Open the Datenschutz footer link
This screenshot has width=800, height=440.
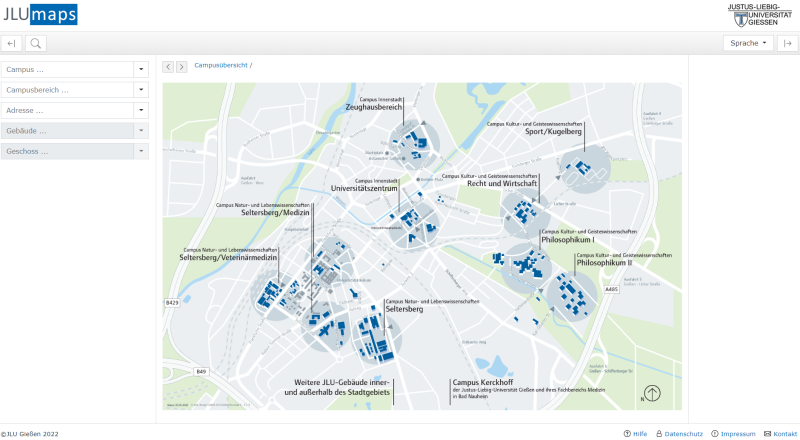(679, 434)
